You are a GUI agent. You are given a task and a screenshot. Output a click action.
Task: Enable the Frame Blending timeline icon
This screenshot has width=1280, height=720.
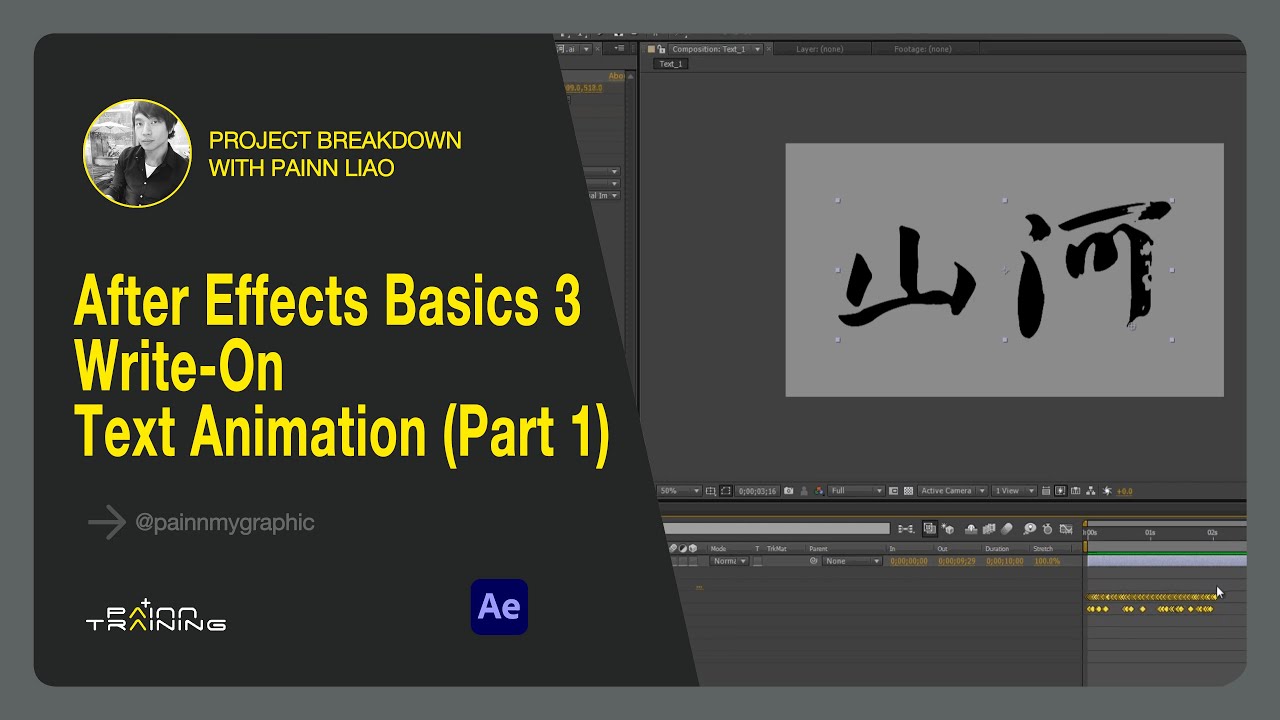[x=988, y=528]
